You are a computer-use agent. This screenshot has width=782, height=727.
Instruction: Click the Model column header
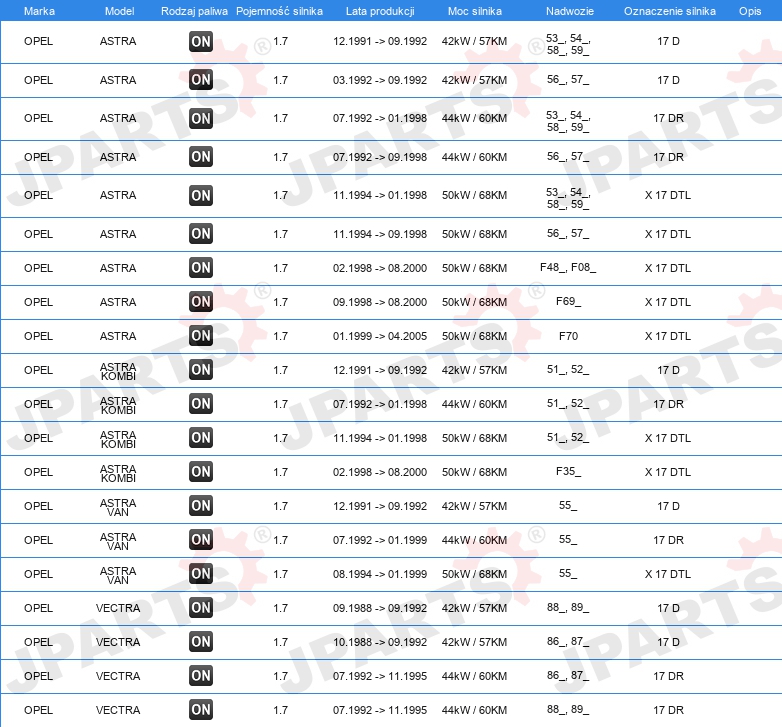click(119, 11)
